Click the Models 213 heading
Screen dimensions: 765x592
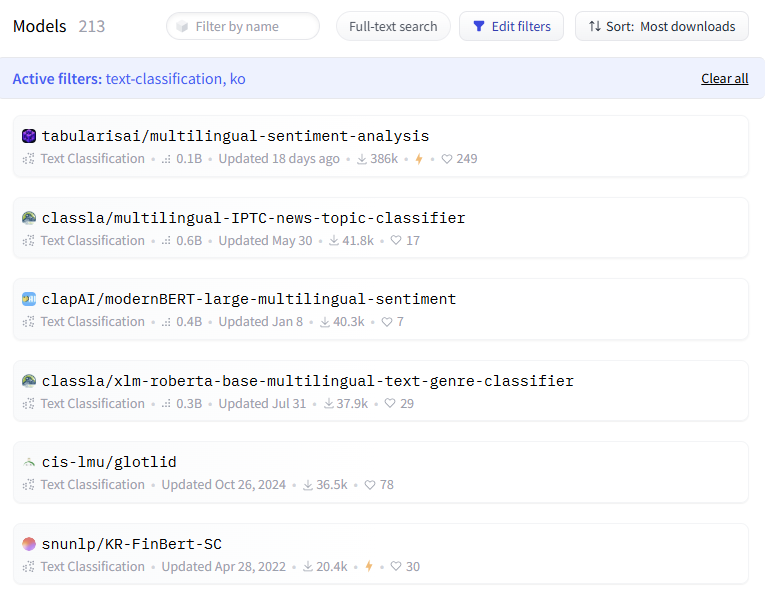coord(59,26)
